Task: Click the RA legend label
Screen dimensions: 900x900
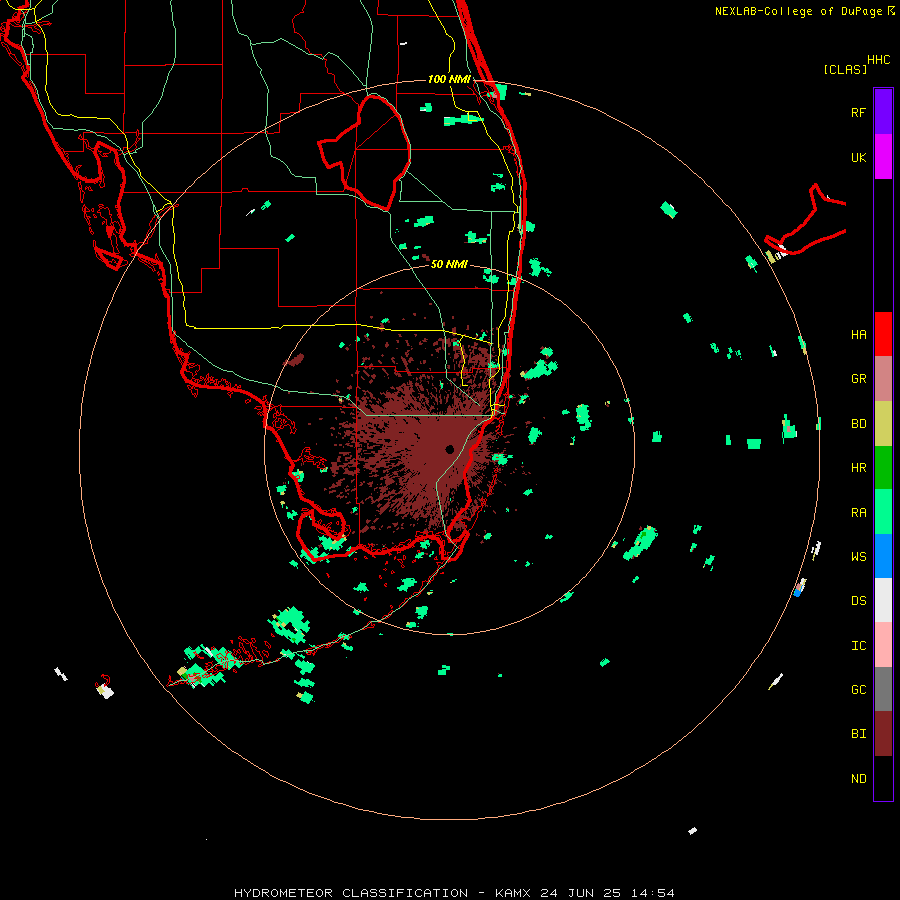Action: click(x=858, y=513)
